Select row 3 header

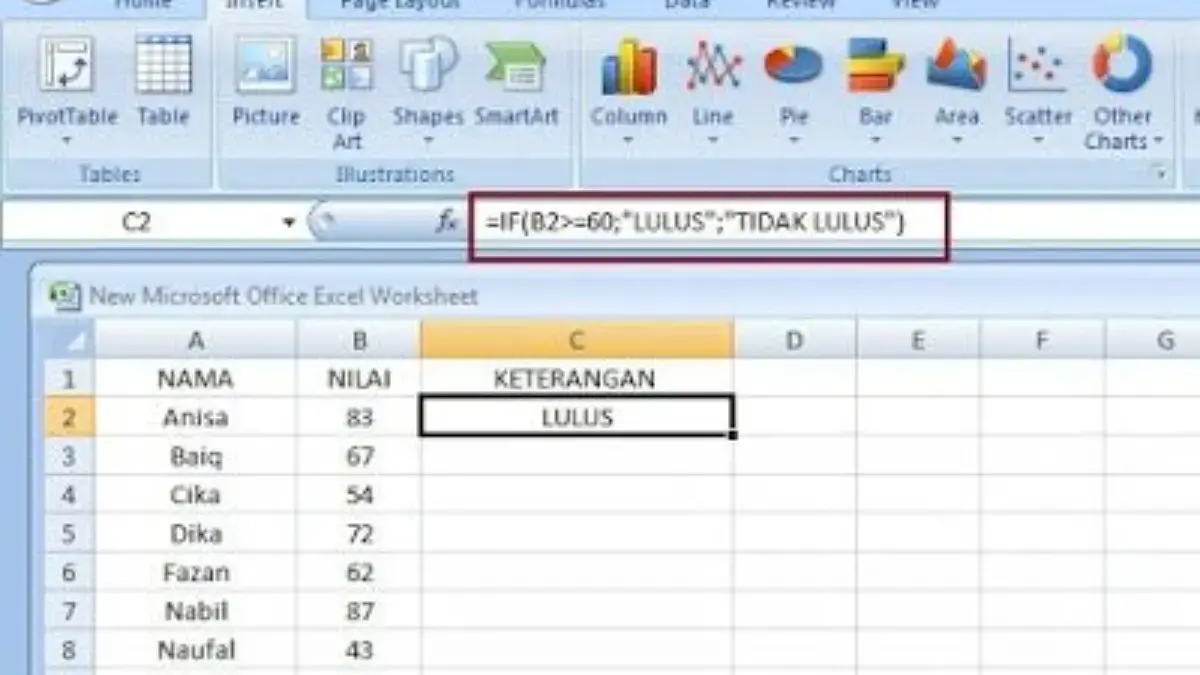[x=68, y=456]
